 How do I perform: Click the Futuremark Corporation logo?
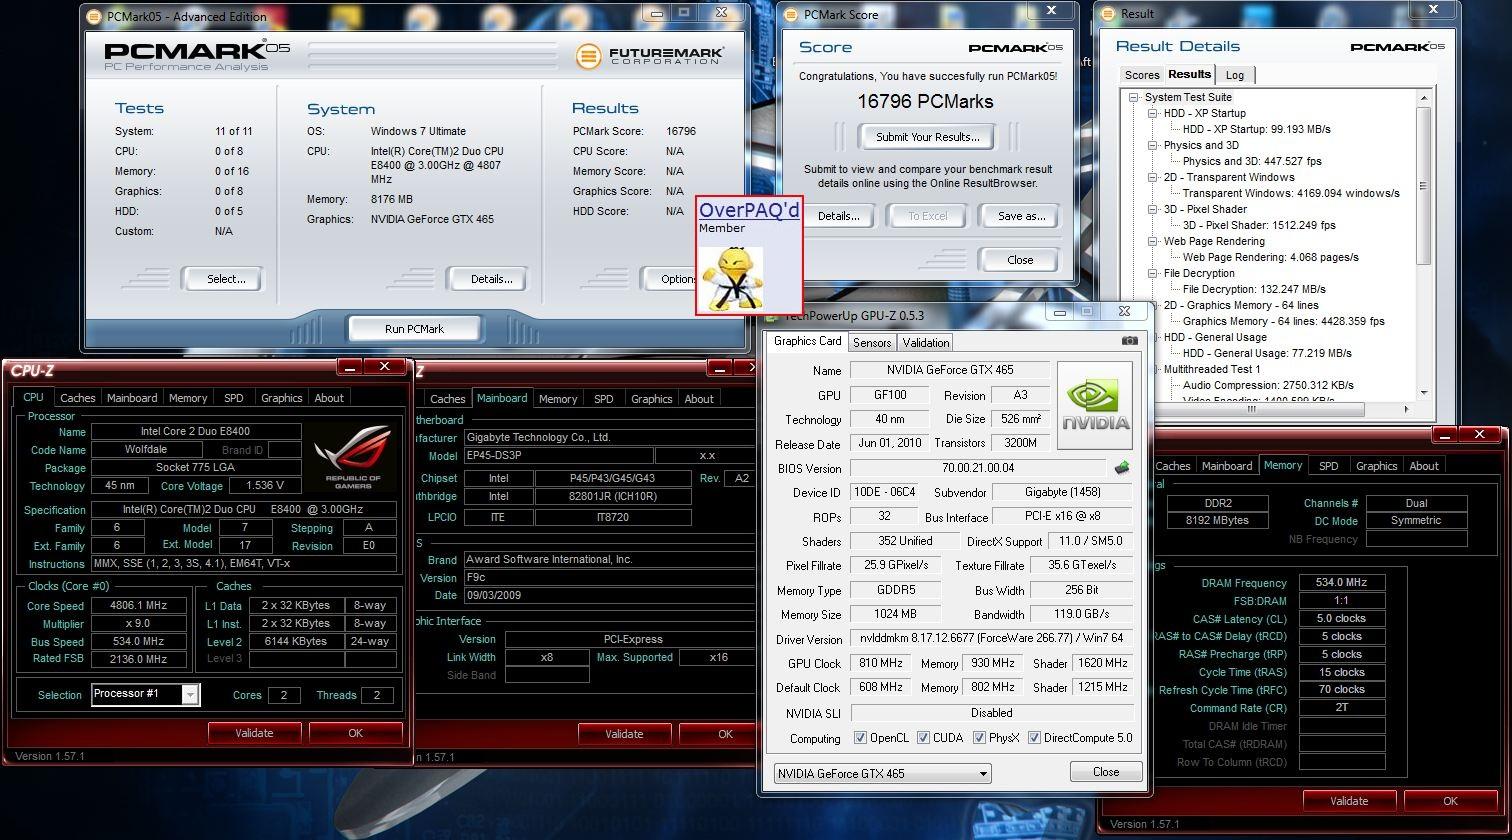(x=649, y=55)
